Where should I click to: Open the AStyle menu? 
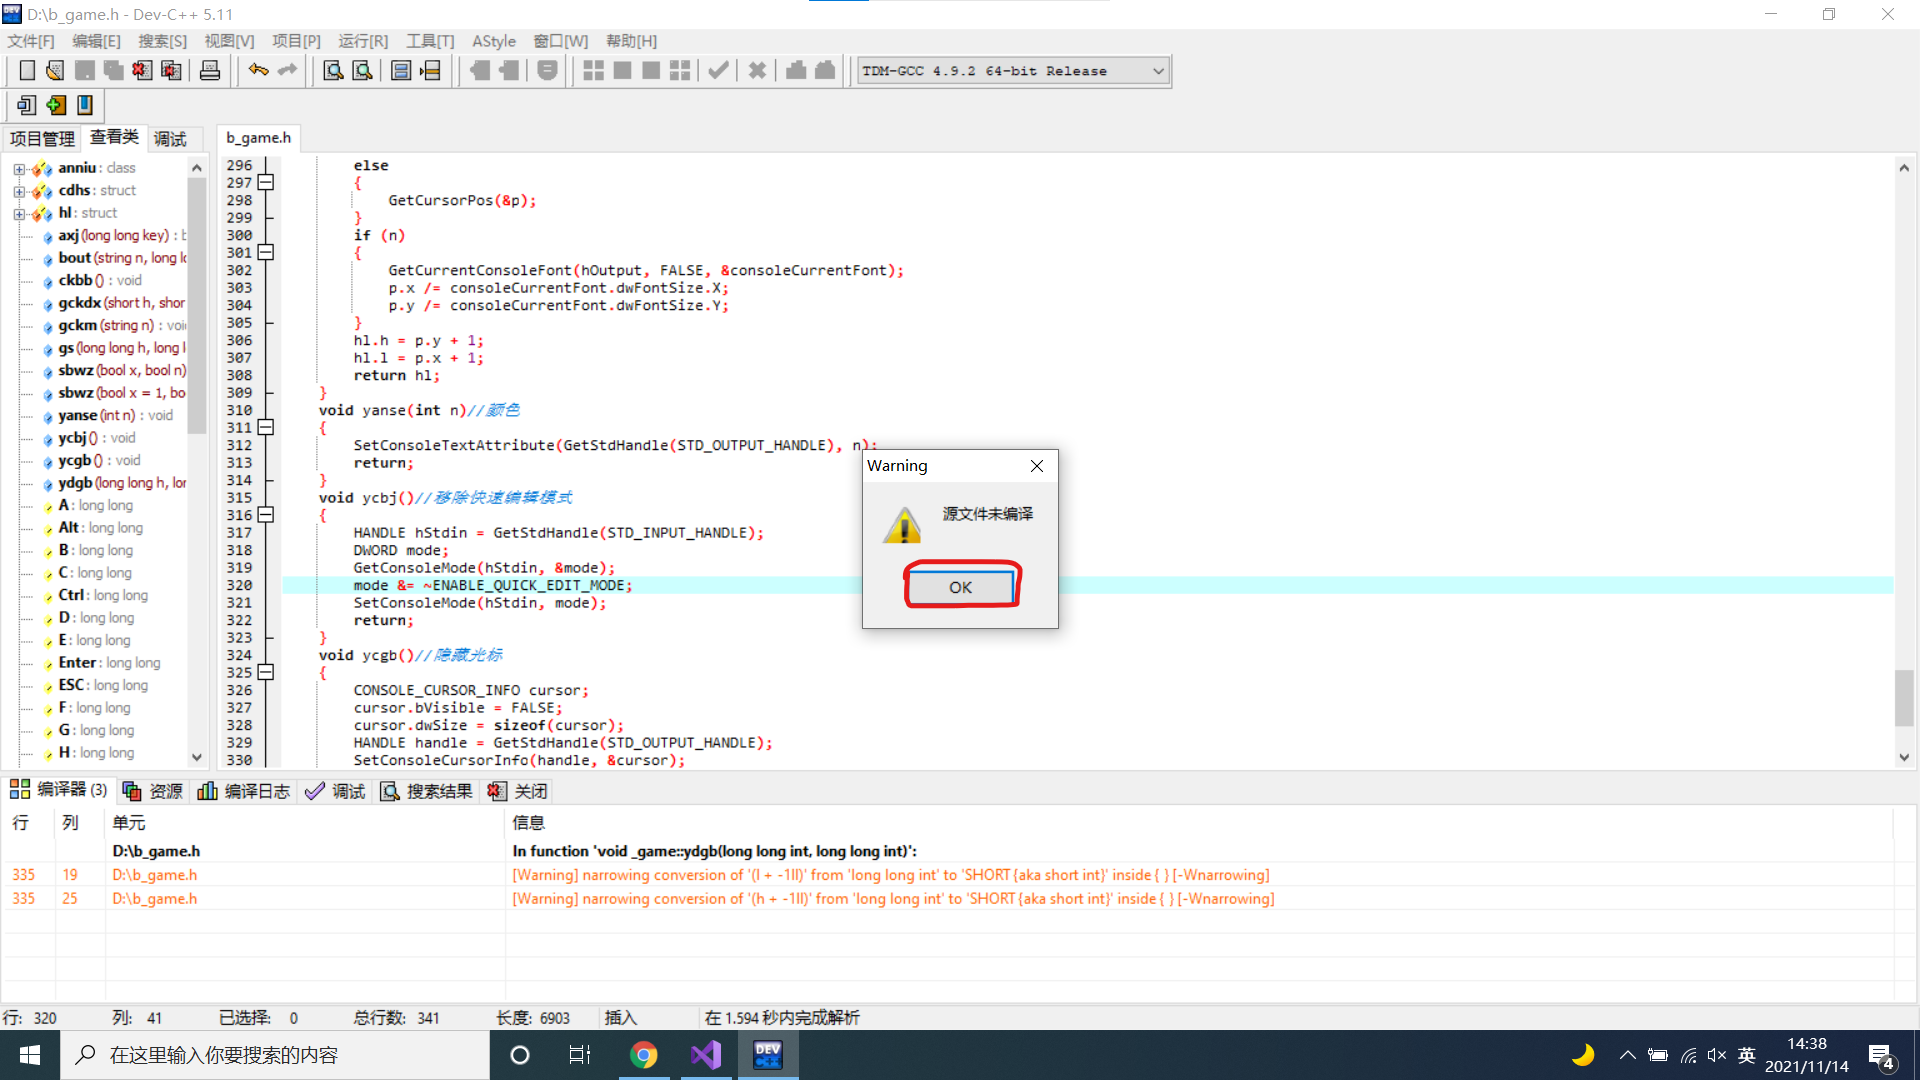(494, 41)
